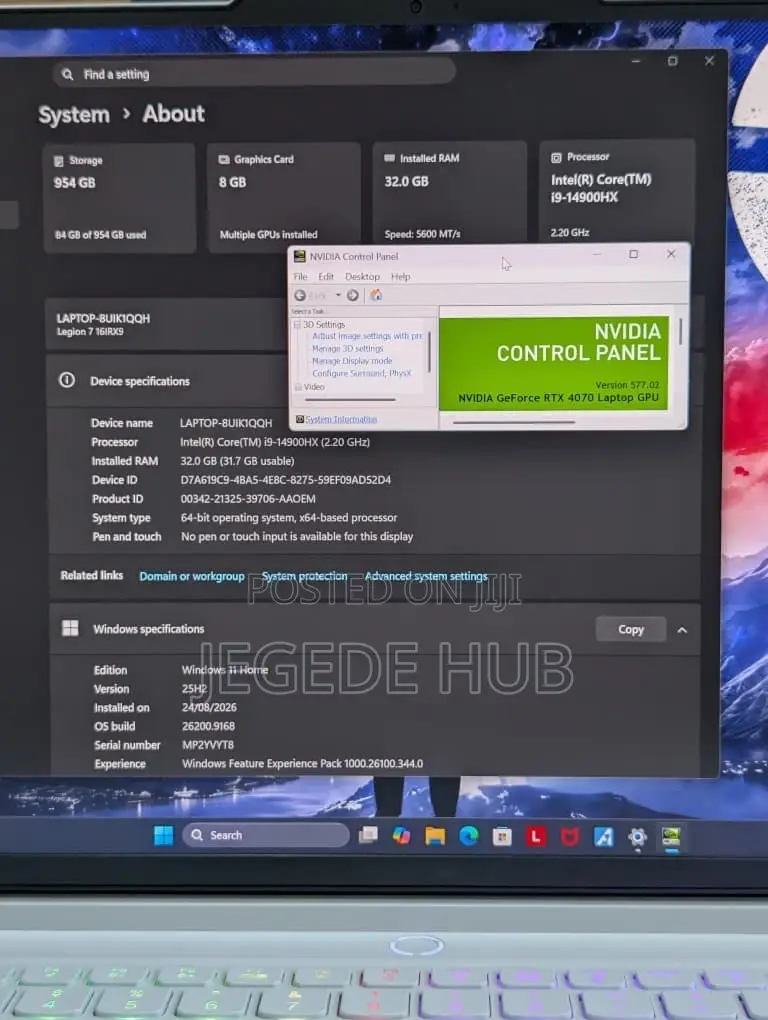Click the search magnifier icon in Settings
The height and width of the screenshot is (1020, 768).
point(68,74)
